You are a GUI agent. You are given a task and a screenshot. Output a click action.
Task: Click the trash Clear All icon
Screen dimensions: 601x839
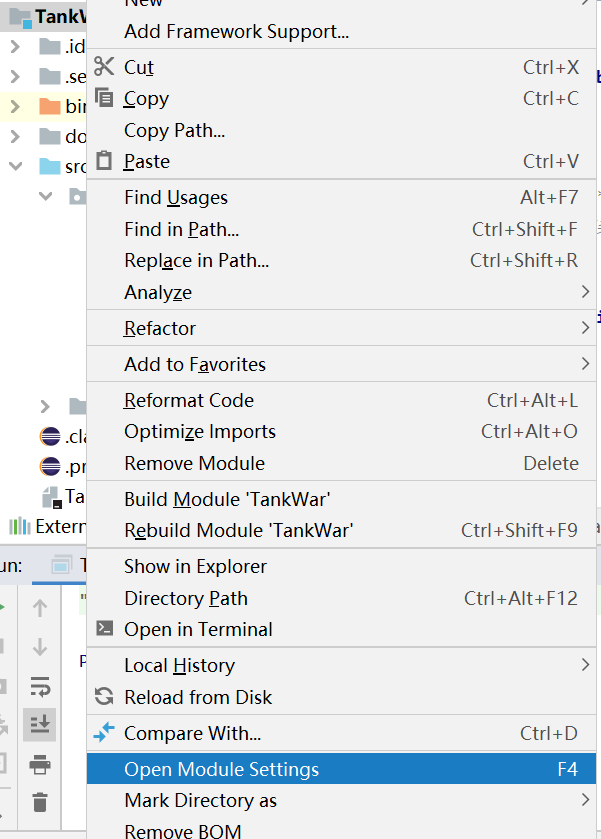click(x=40, y=802)
